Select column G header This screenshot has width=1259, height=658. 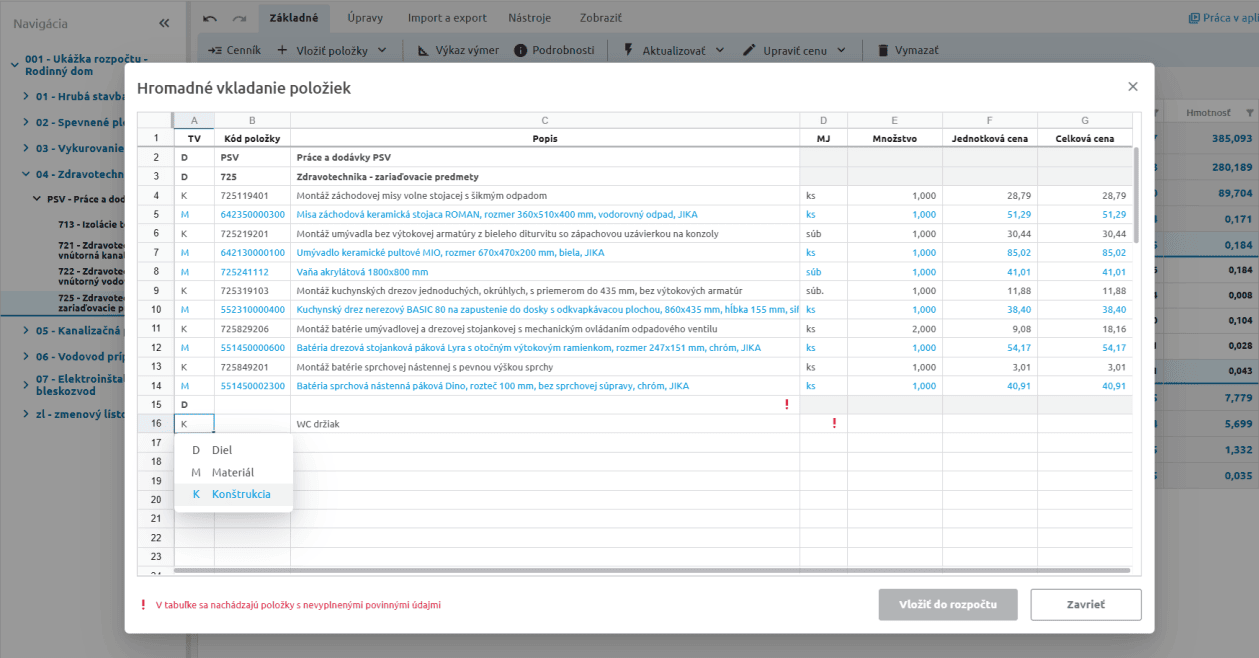coord(1085,121)
